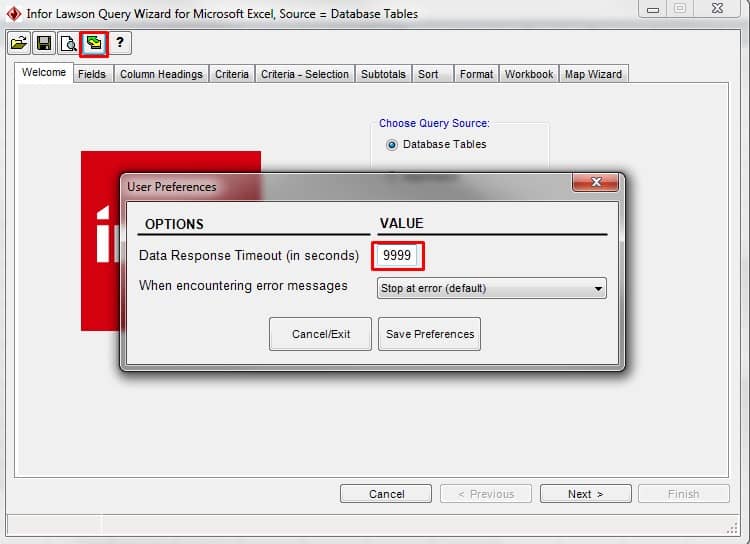Go to the Criteria - Selection tab
The height and width of the screenshot is (544, 750).
pos(305,74)
